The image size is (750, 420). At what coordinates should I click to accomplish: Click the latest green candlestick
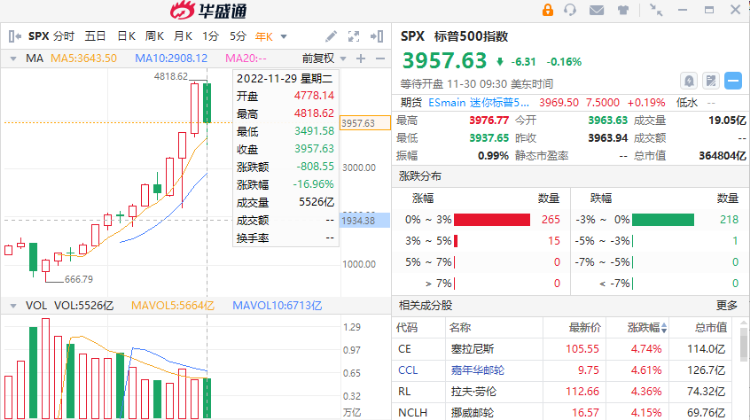coord(207,103)
